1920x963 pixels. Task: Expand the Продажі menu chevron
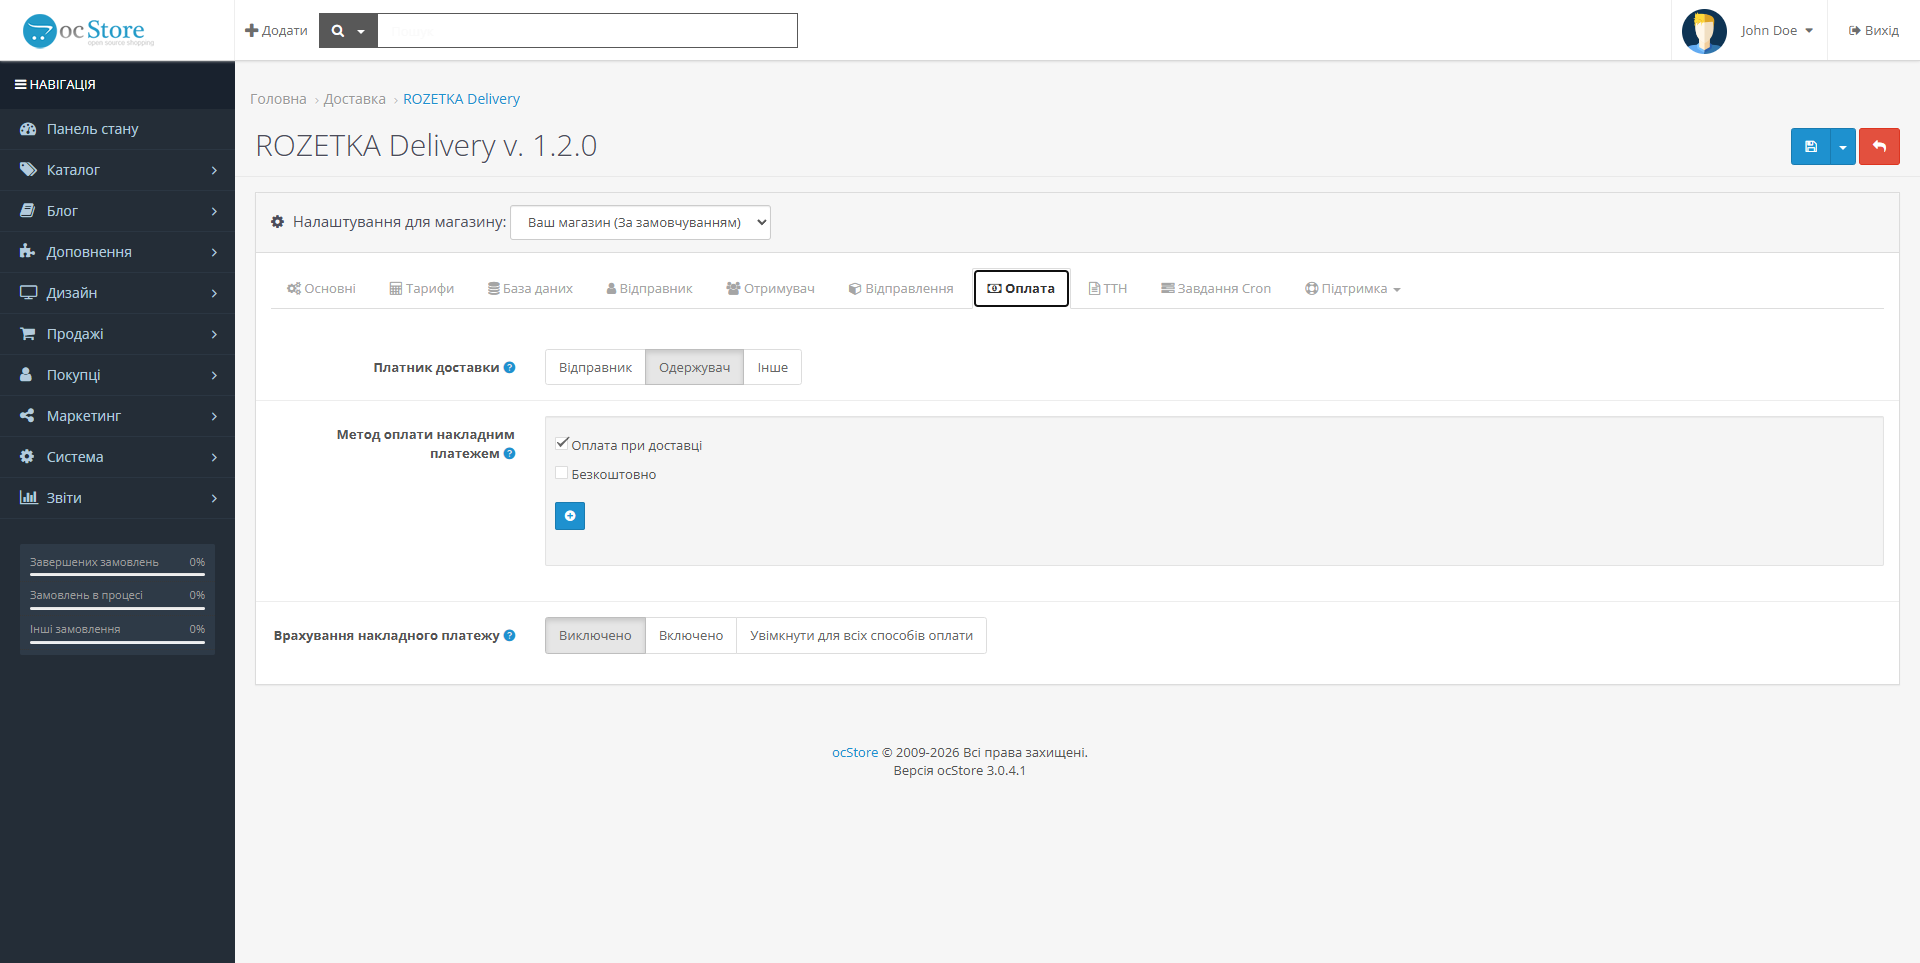click(214, 334)
